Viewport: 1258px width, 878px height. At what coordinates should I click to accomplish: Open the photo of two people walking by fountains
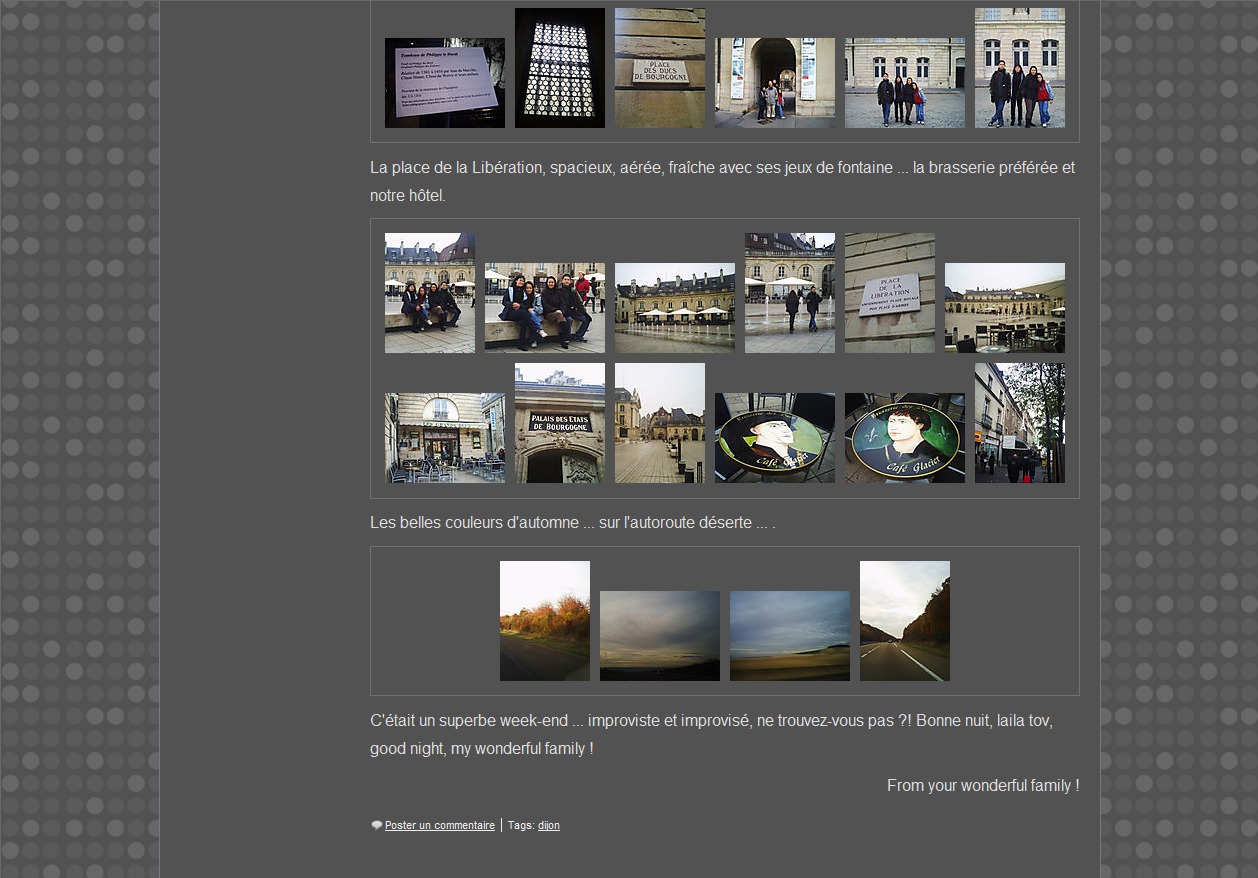click(x=789, y=293)
